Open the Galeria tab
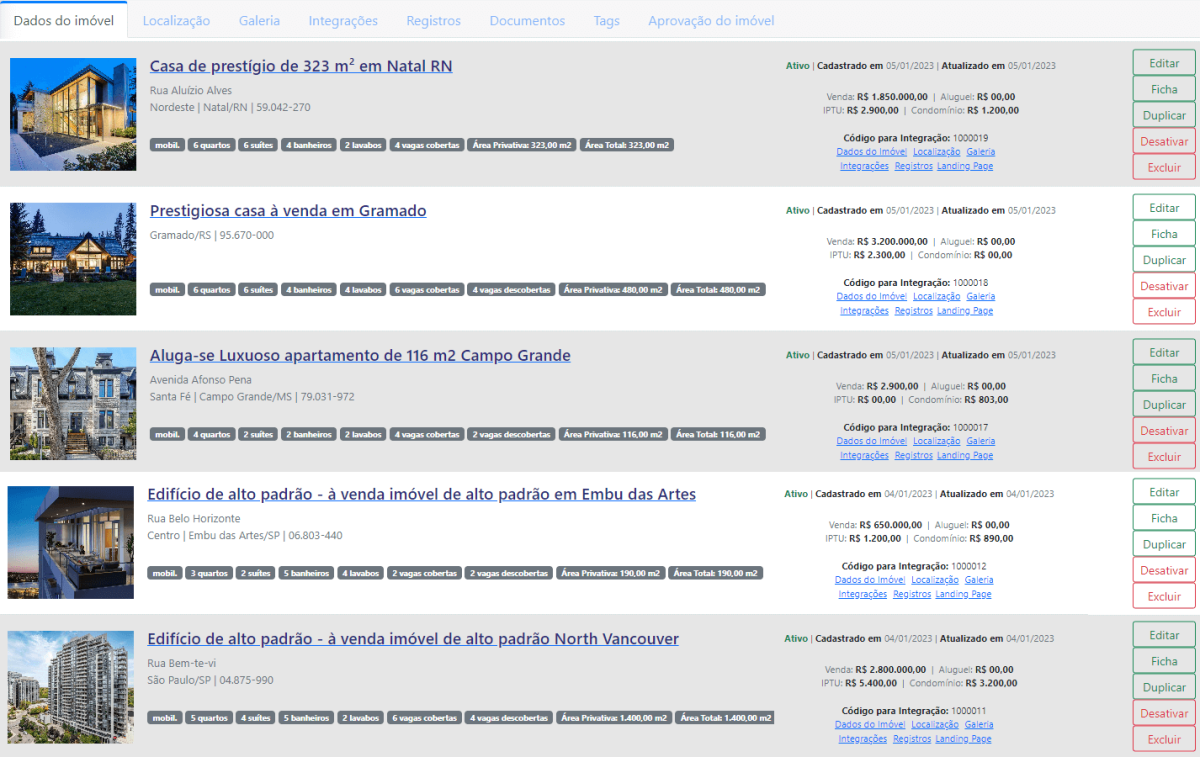This screenshot has height=757, width=1200. [259, 20]
